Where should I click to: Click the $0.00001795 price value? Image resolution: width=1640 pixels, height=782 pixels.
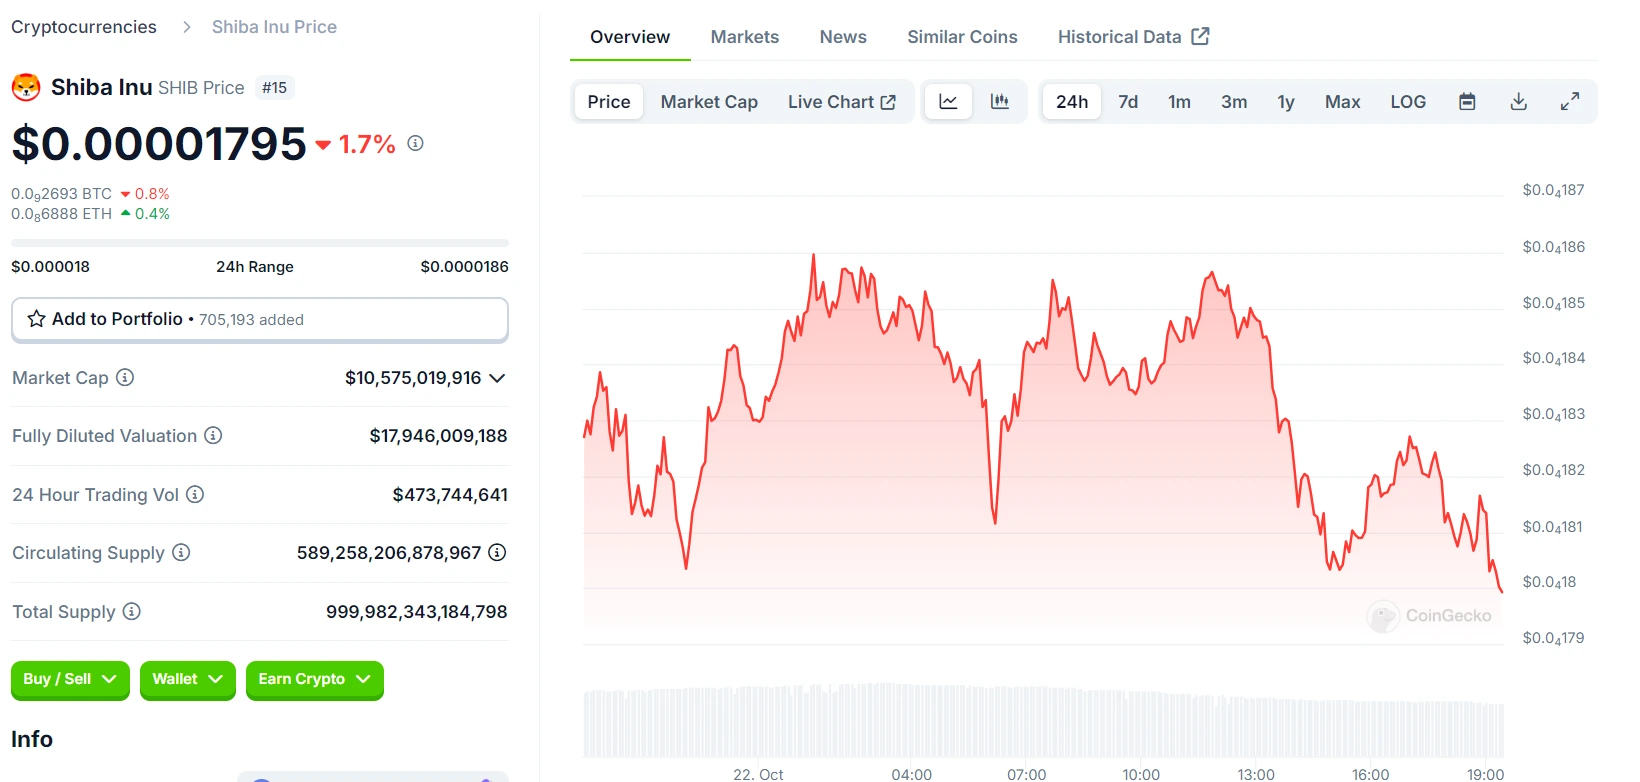(159, 144)
